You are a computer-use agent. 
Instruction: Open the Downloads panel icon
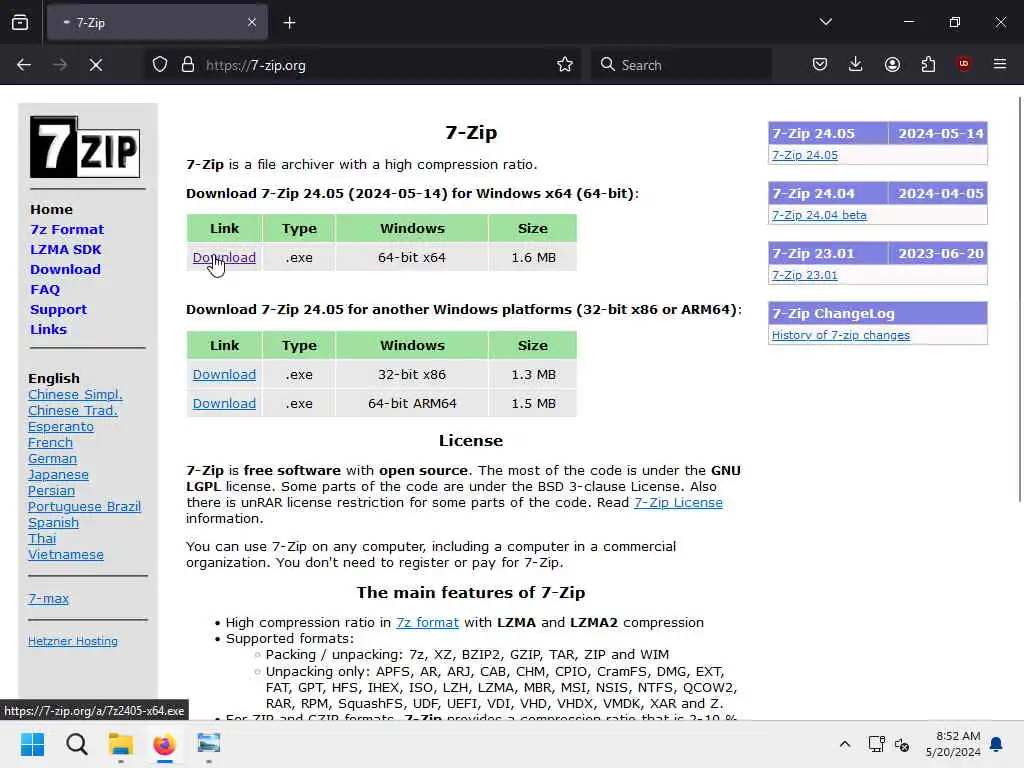(x=856, y=65)
